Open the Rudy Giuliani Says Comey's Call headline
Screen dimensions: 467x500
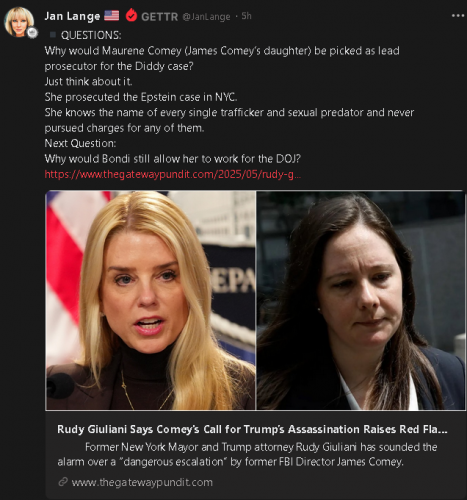click(252, 429)
